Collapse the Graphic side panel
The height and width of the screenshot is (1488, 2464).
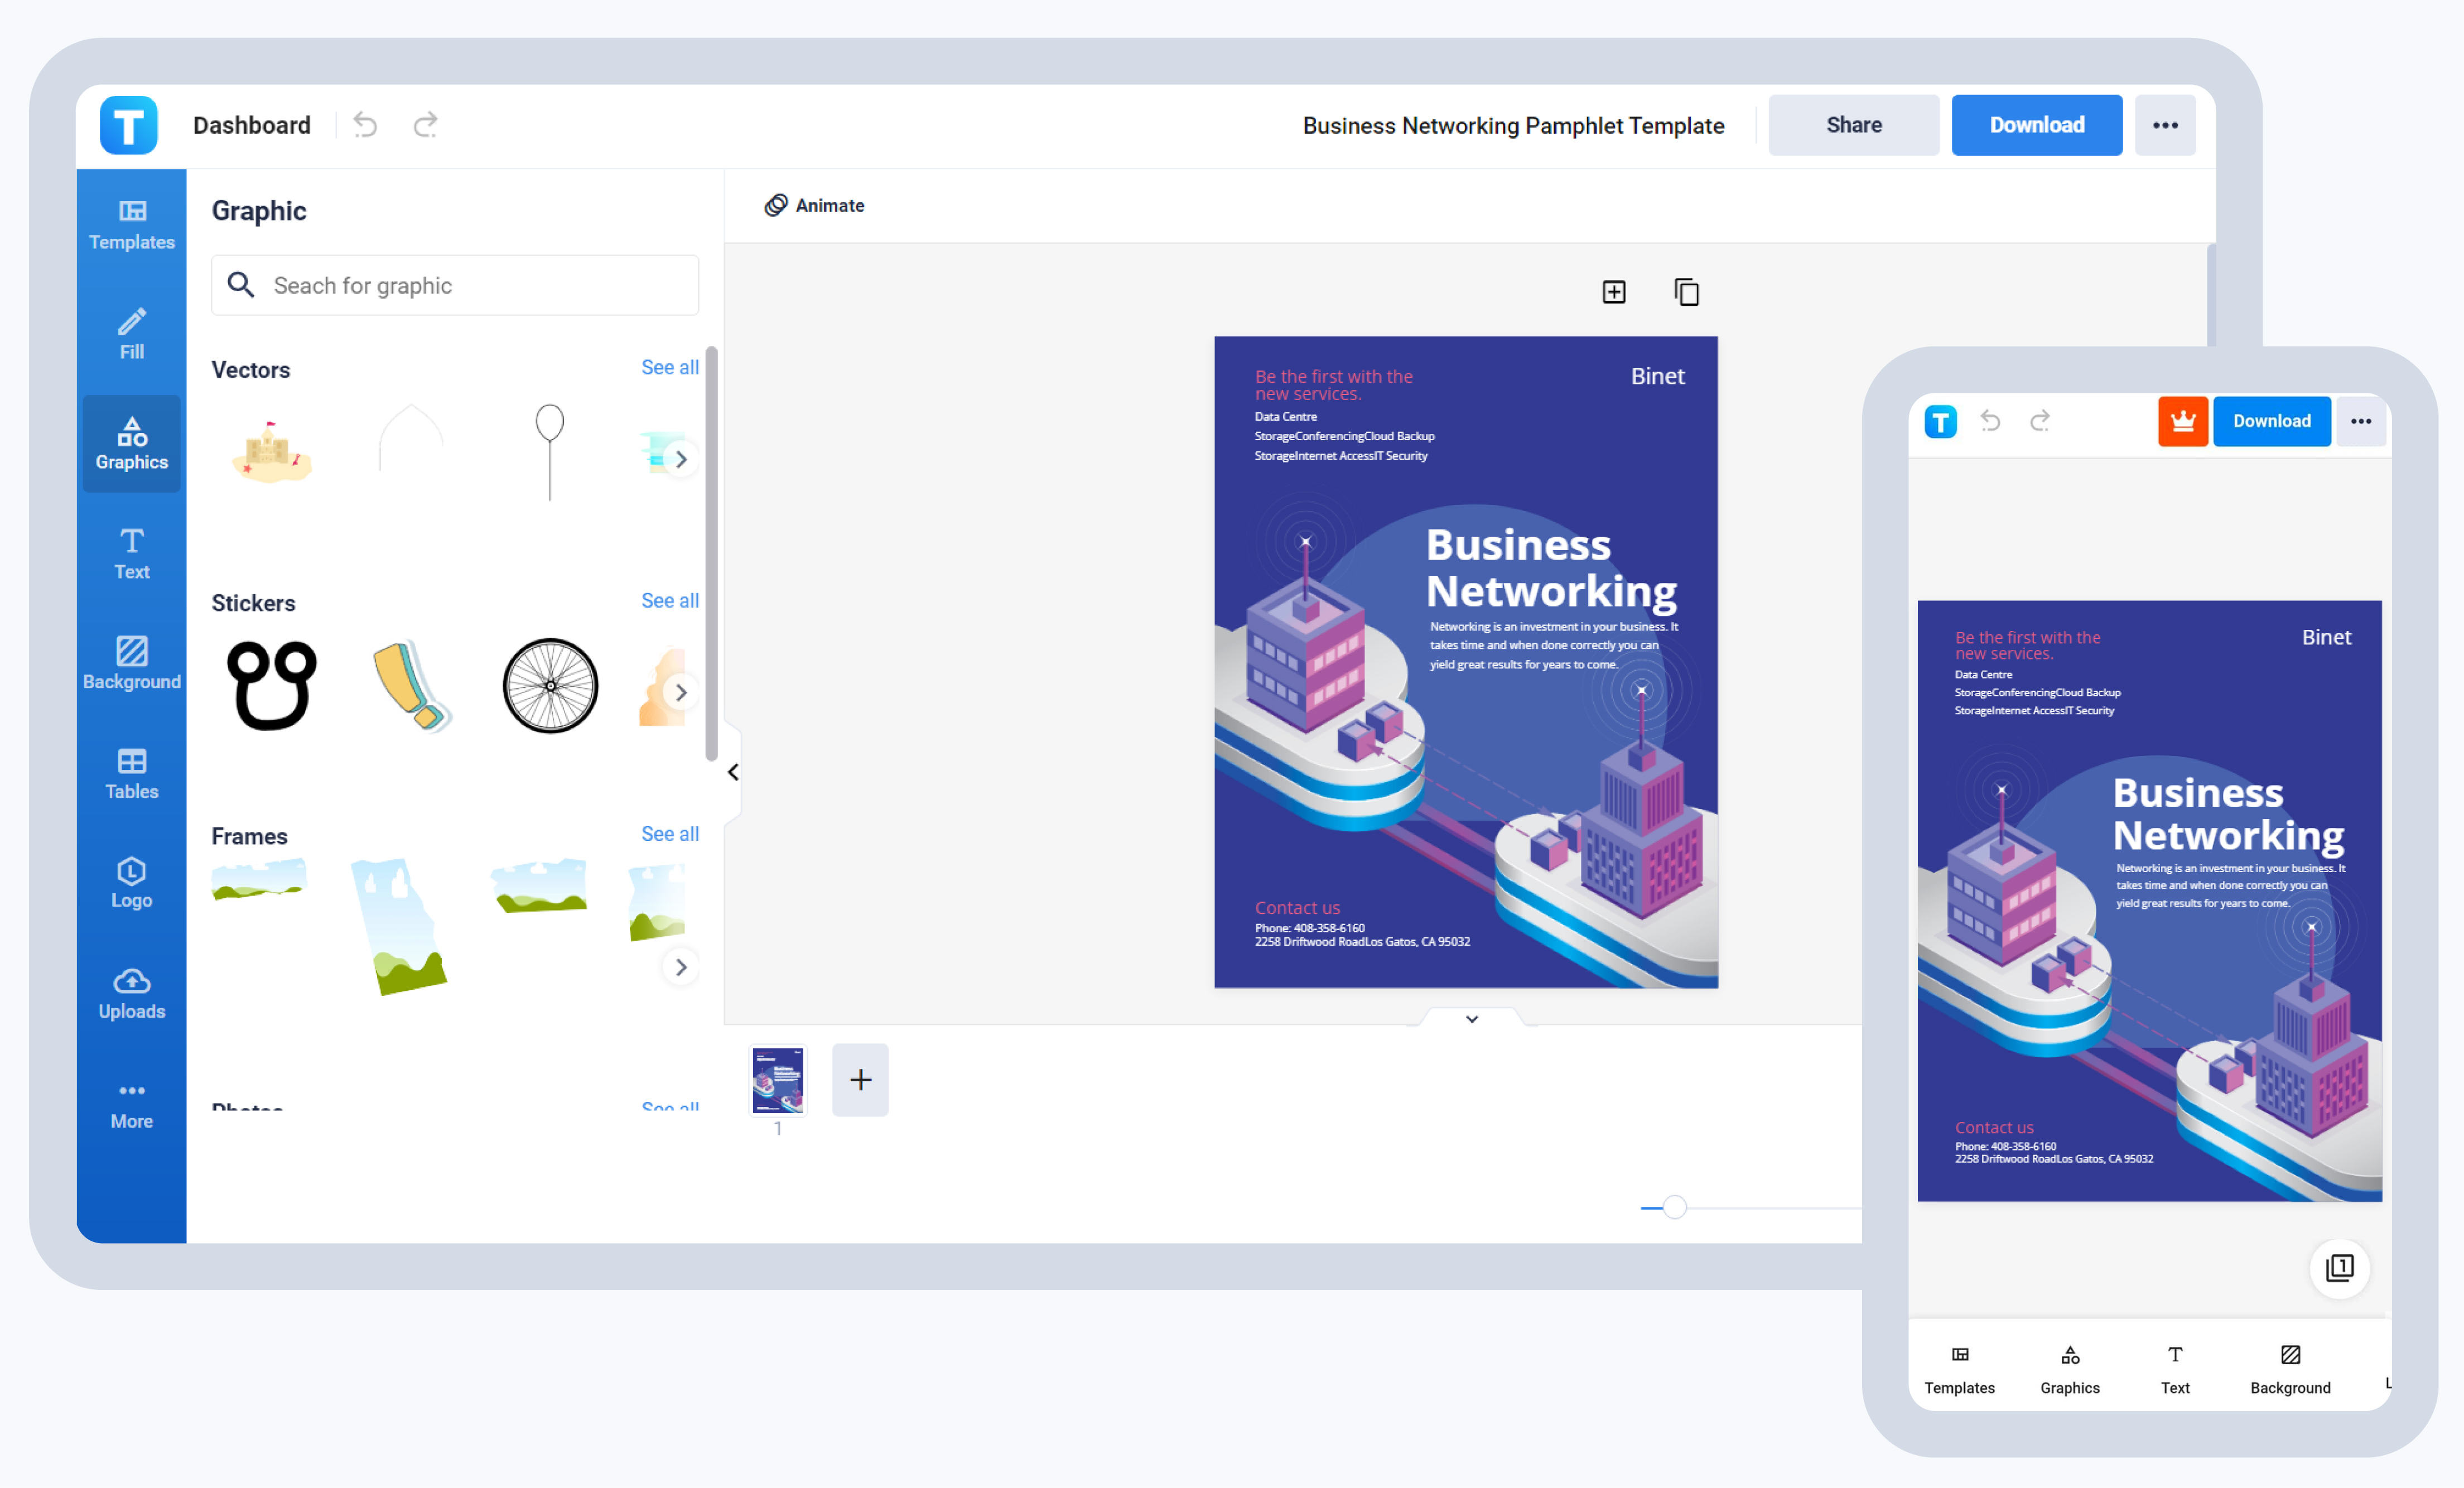733,771
